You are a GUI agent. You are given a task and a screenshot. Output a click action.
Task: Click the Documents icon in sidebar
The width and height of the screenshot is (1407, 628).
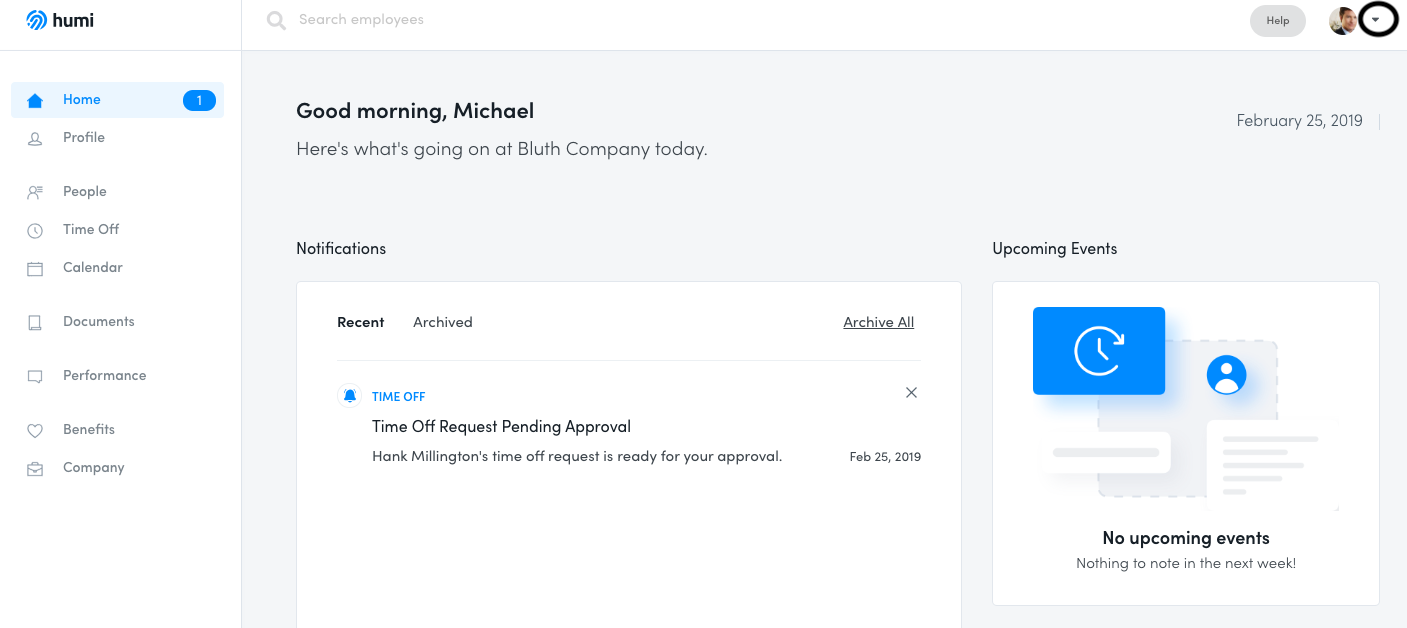tap(35, 322)
